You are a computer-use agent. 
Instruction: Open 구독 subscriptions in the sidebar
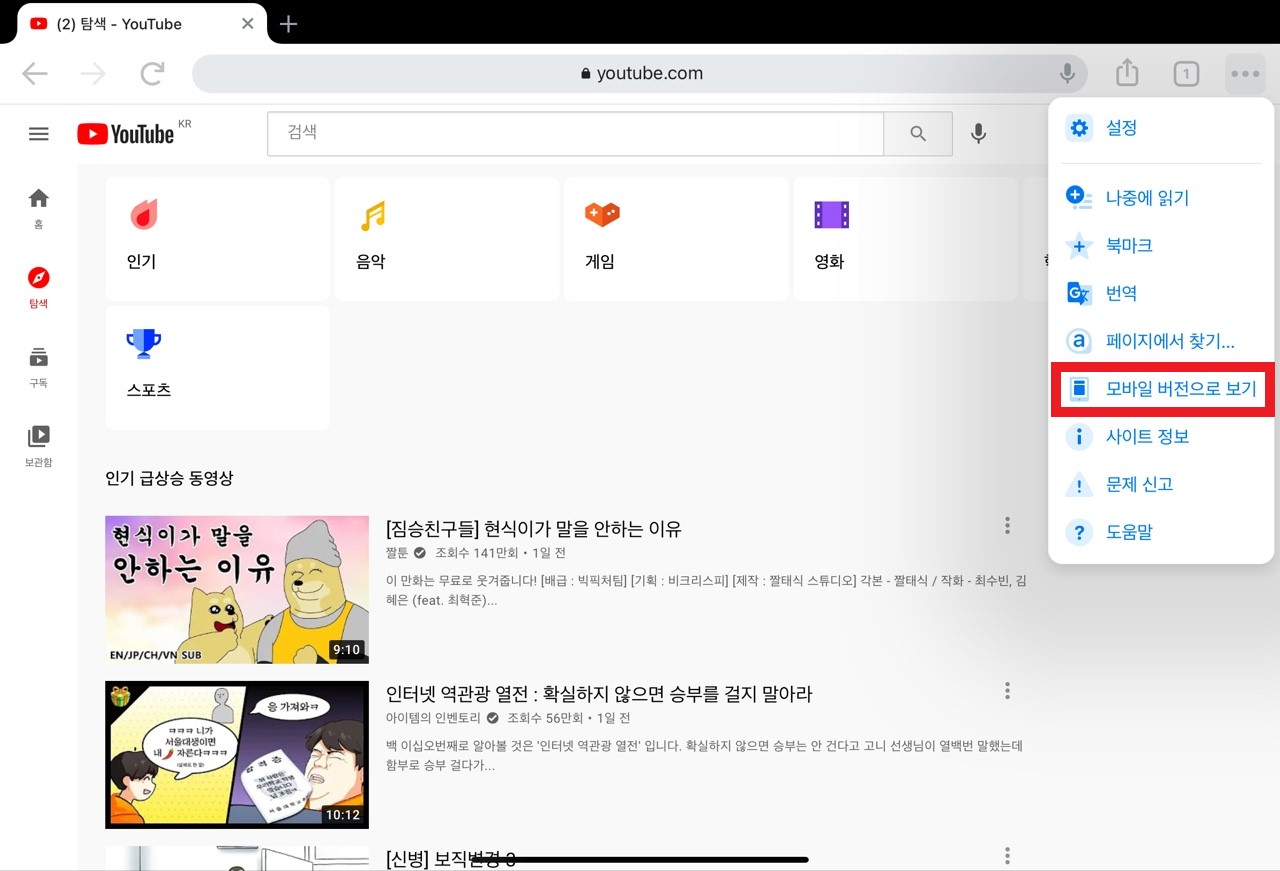[x=38, y=367]
